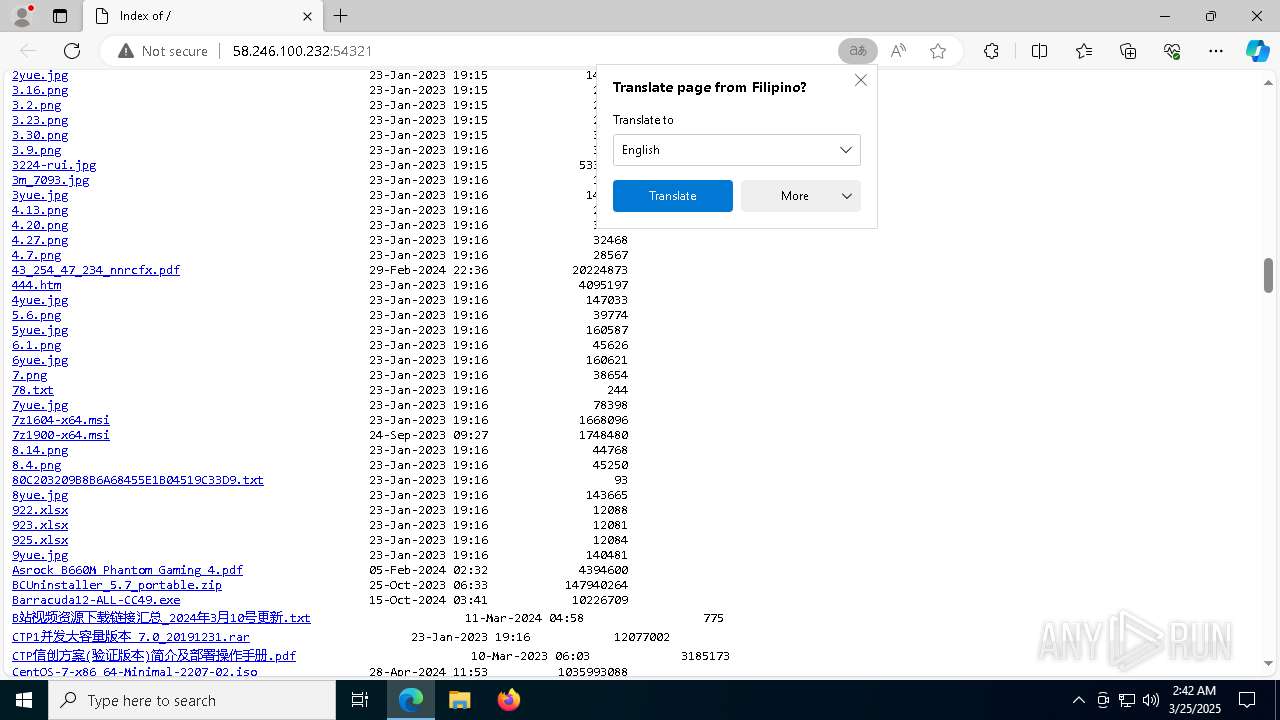The image size is (1280, 720).
Task: Open the 3.16.png link
Action: 40,90
